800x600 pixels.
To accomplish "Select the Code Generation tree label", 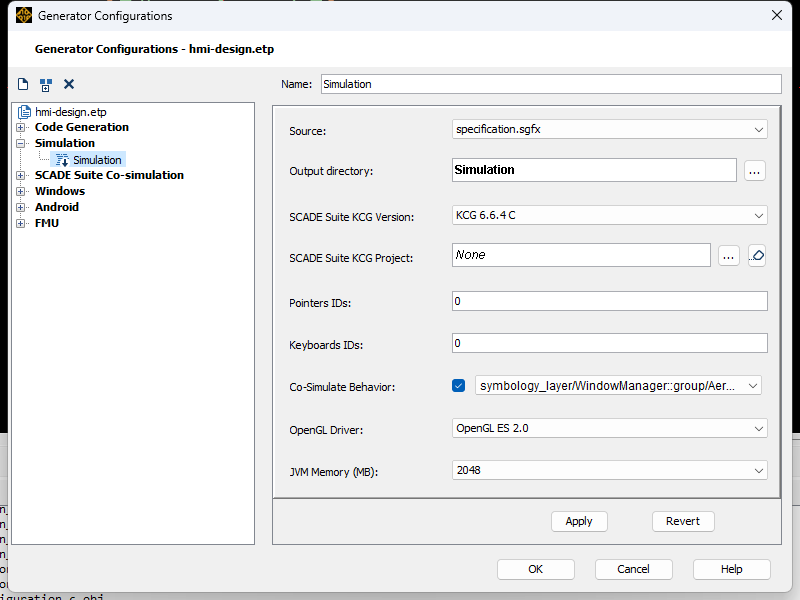I will (82, 127).
